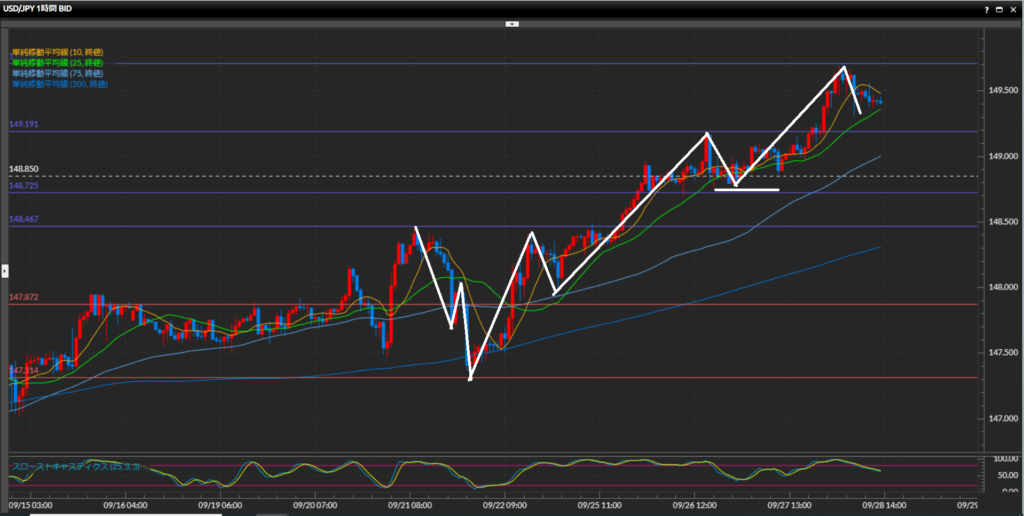The width and height of the screenshot is (1024, 516).
Task: Click the 148.467 horizontal line label
Action: coord(23,219)
